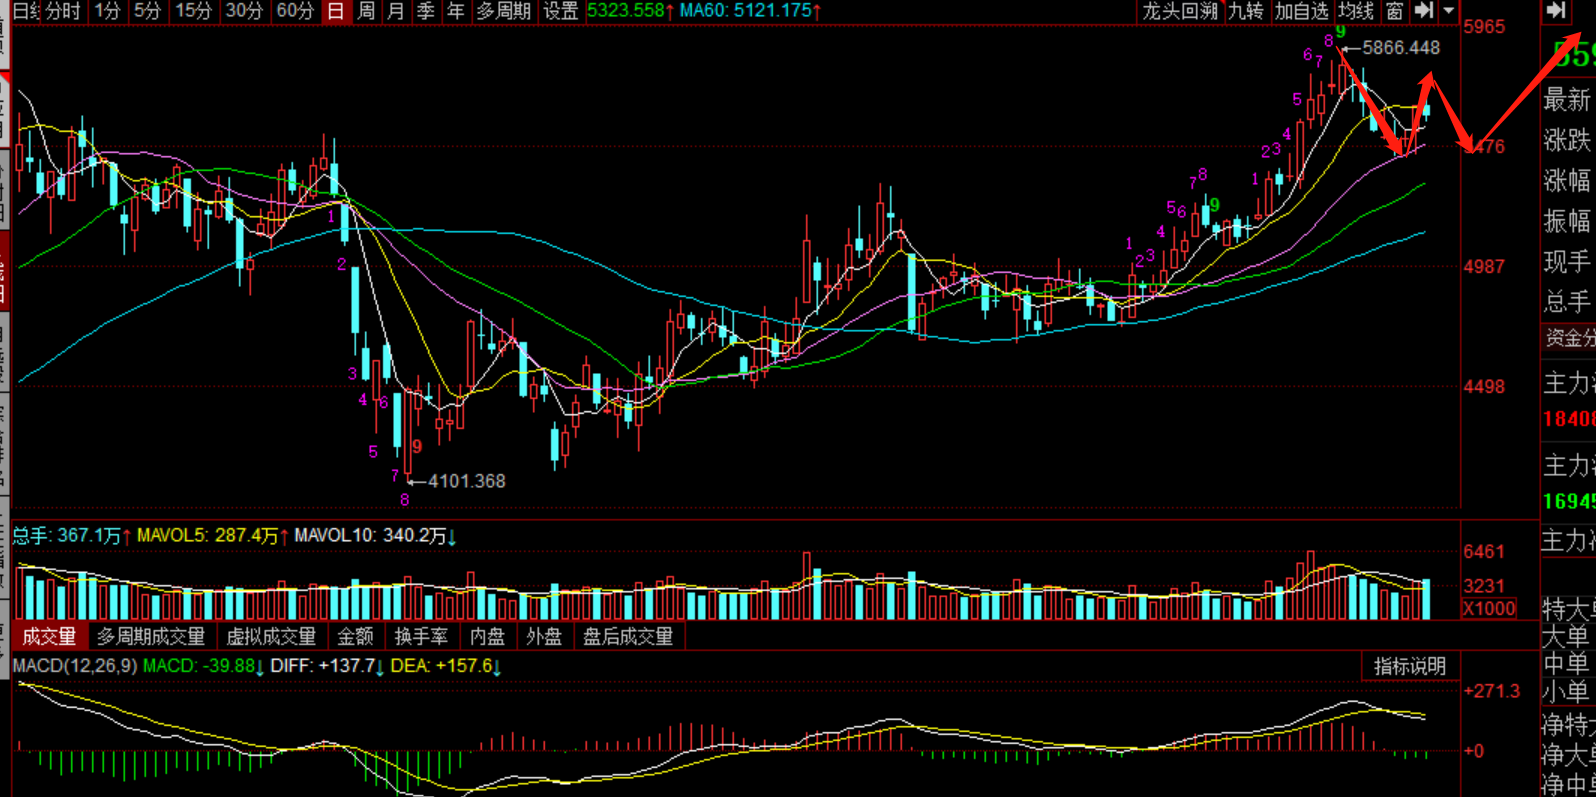Screen dimensions: 1596x797
Task: Click 加自选 to add to watchlist
Action: click(x=1301, y=11)
